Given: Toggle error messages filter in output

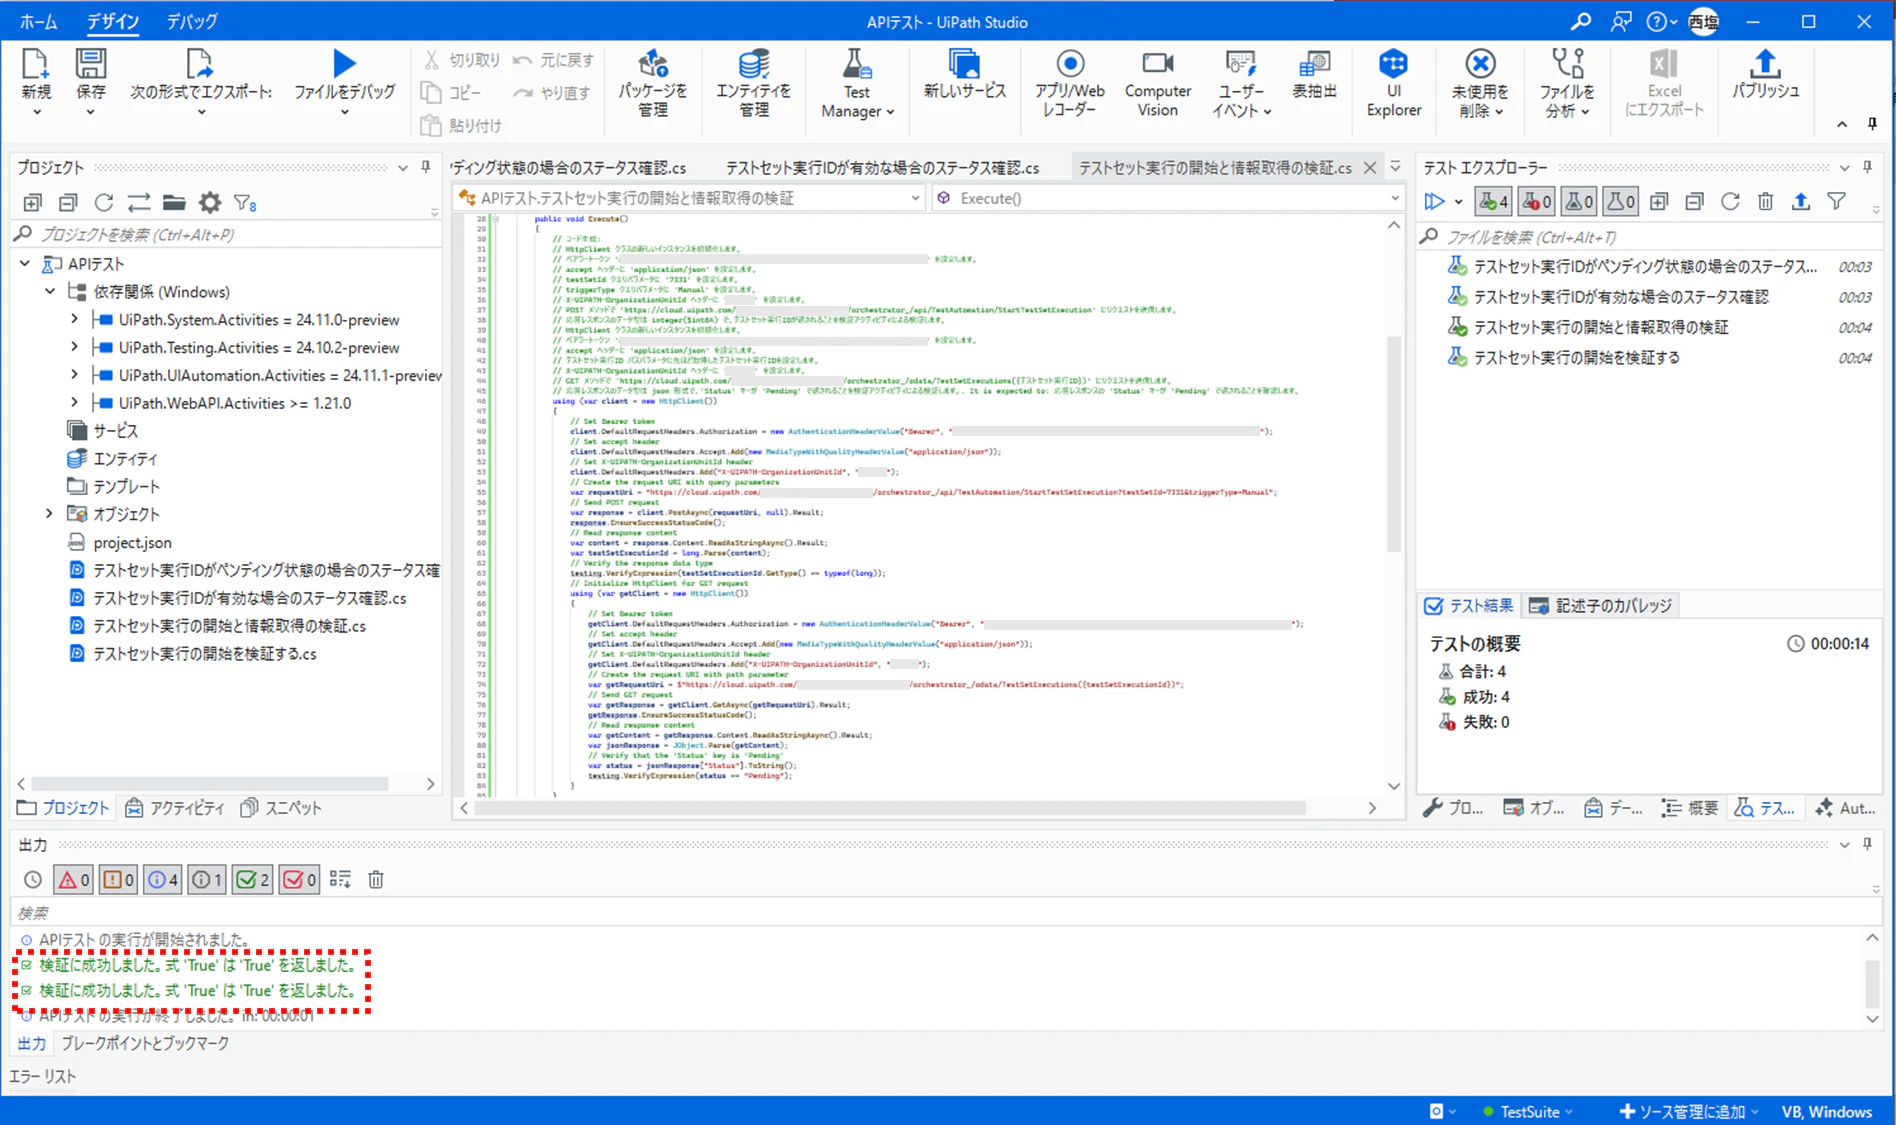Looking at the screenshot, I should coord(73,880).
